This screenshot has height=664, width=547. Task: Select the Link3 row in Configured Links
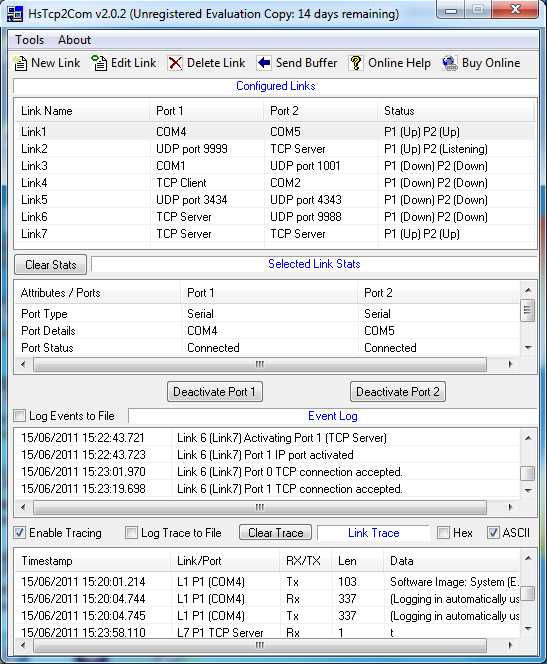275,166
